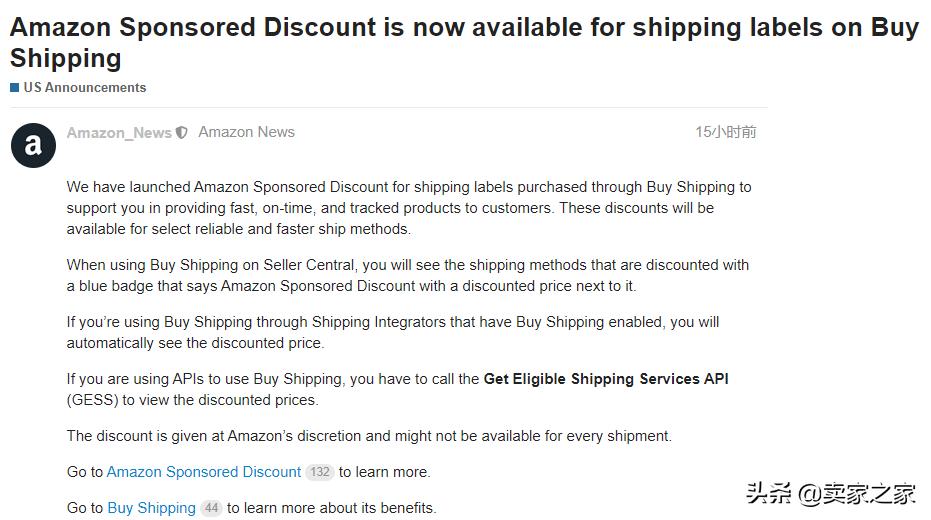Click the Amazon_News avatar icon
This screenshot has width=931, height=520.
(x=33, y=146)
